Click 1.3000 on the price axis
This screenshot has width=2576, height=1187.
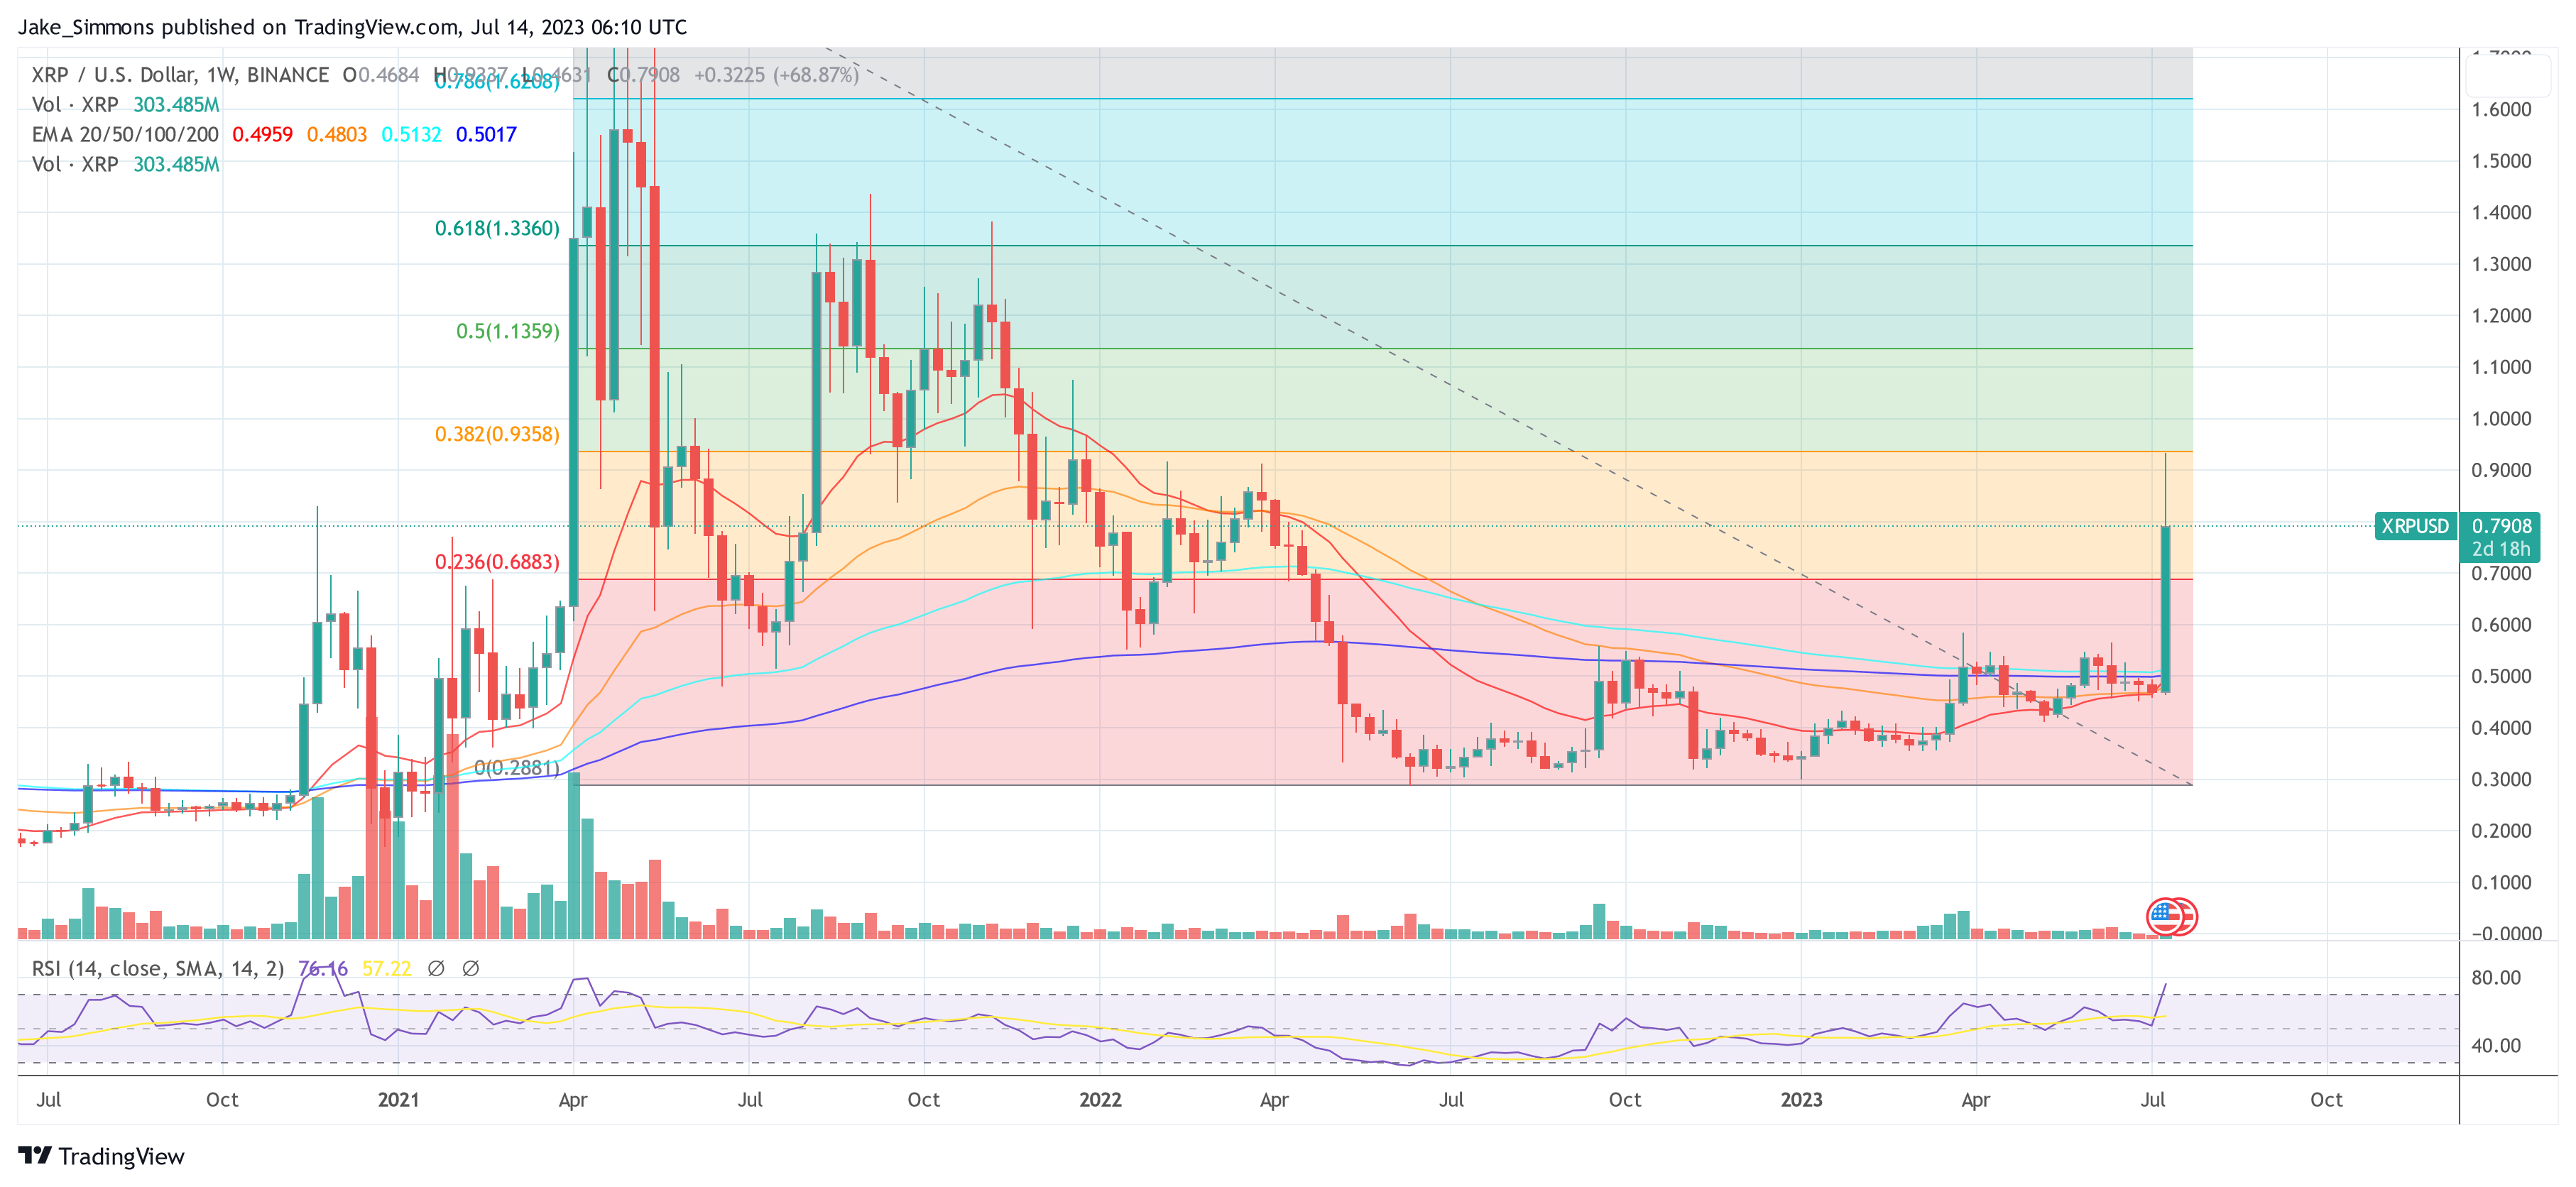tap(2501, 265)
